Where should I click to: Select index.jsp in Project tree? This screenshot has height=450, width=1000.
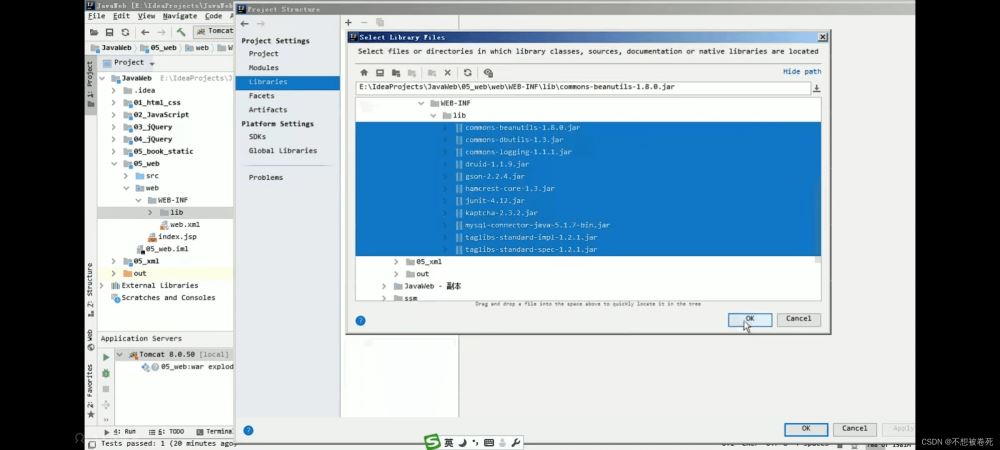point(177,237)
